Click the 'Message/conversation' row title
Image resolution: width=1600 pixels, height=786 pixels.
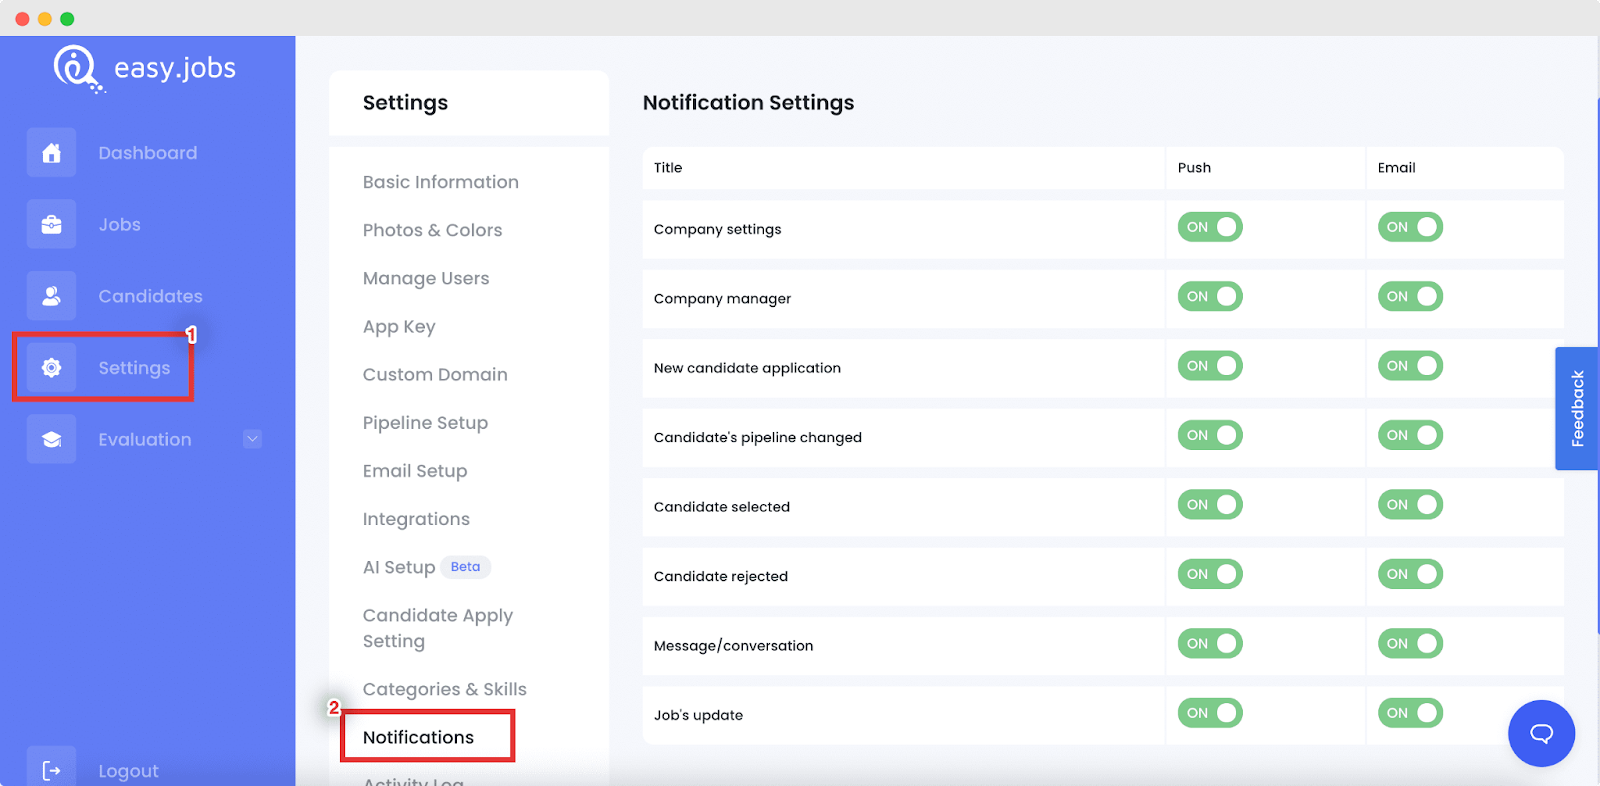(x=734, y=646)
